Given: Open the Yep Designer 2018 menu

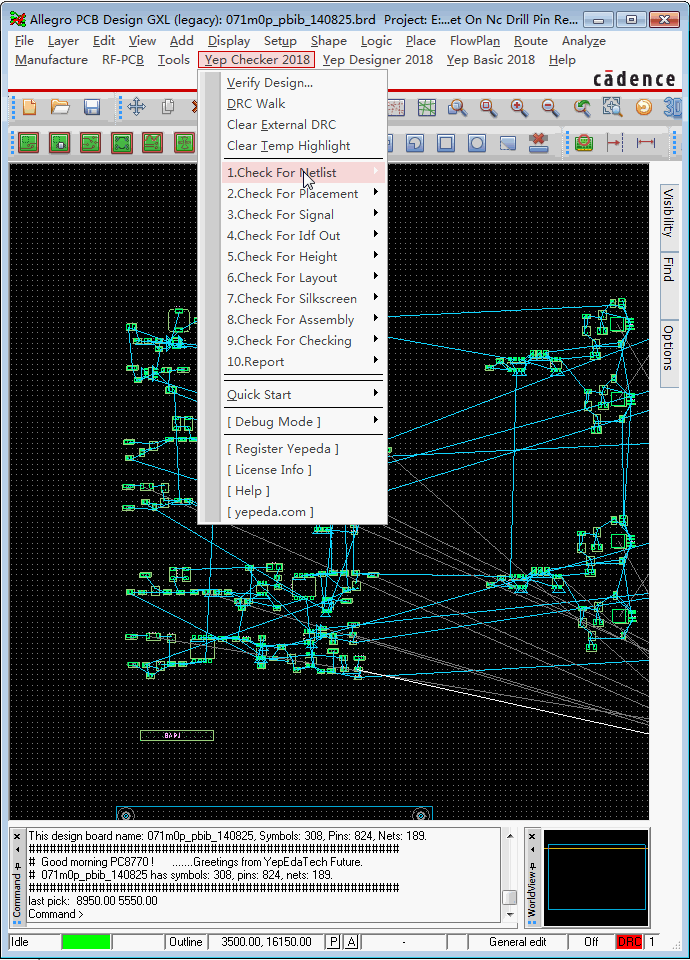Looking at the screenshot, I should point(378,60).
